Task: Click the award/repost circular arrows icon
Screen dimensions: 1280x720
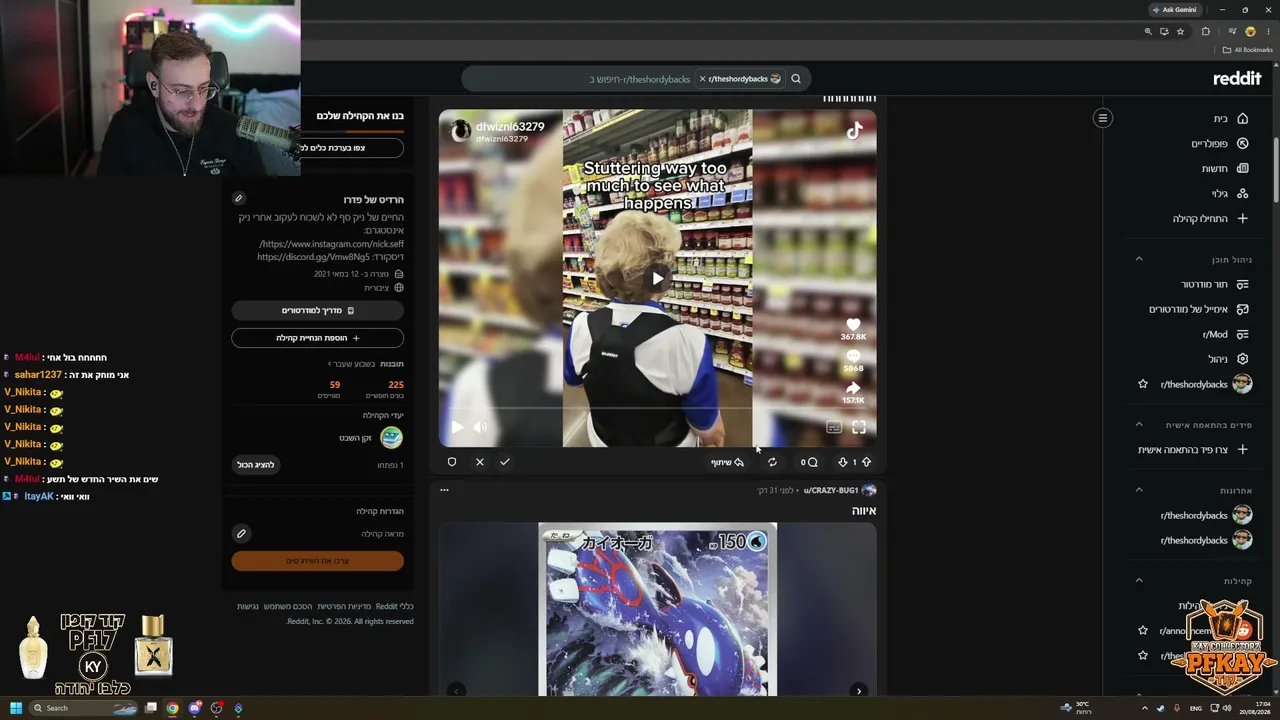Action: [772, 462]
